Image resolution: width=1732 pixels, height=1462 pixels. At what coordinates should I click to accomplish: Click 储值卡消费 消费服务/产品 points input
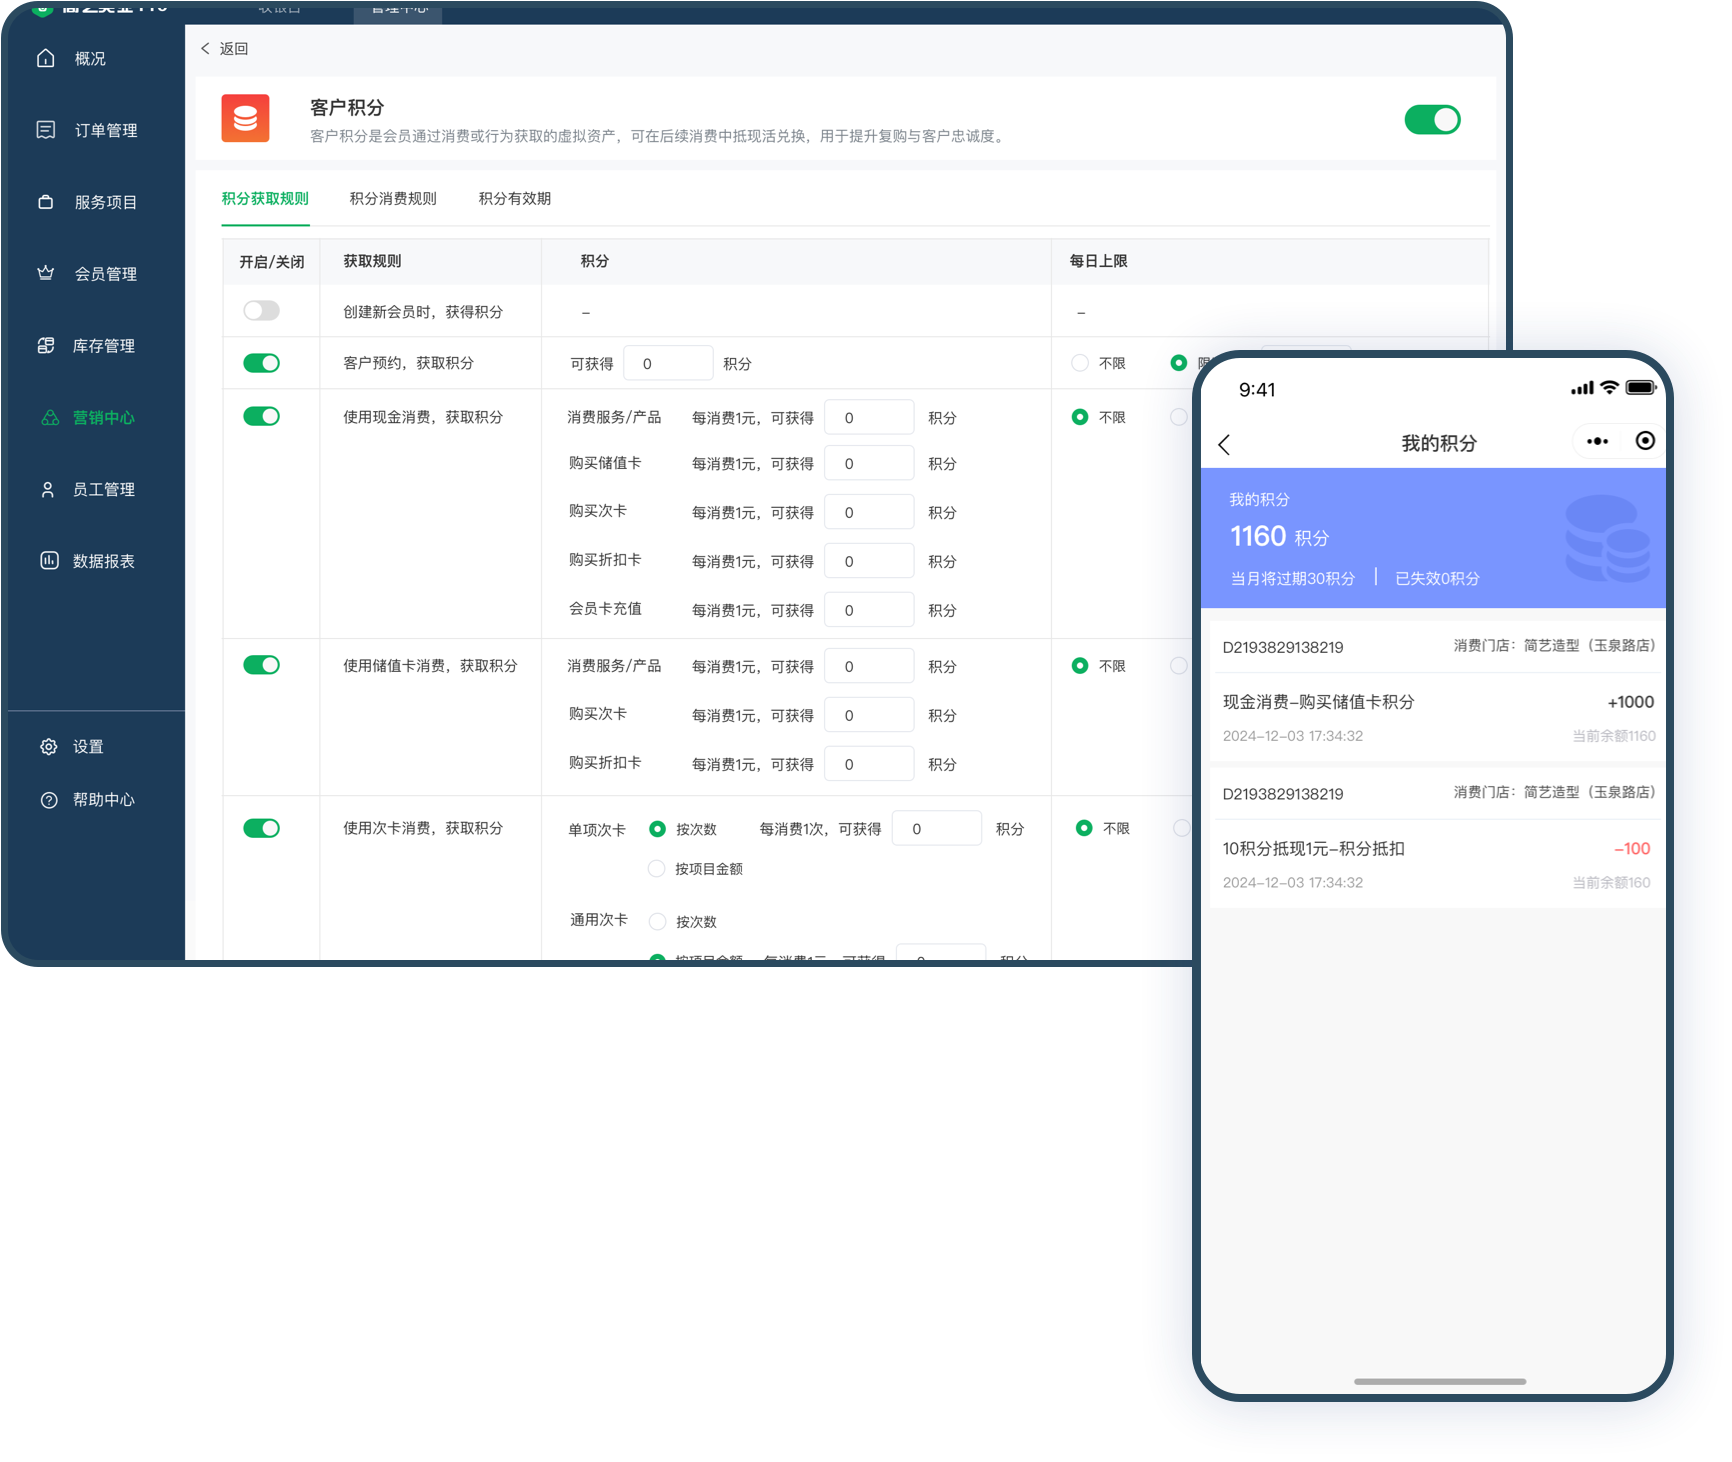pos(869,666)
